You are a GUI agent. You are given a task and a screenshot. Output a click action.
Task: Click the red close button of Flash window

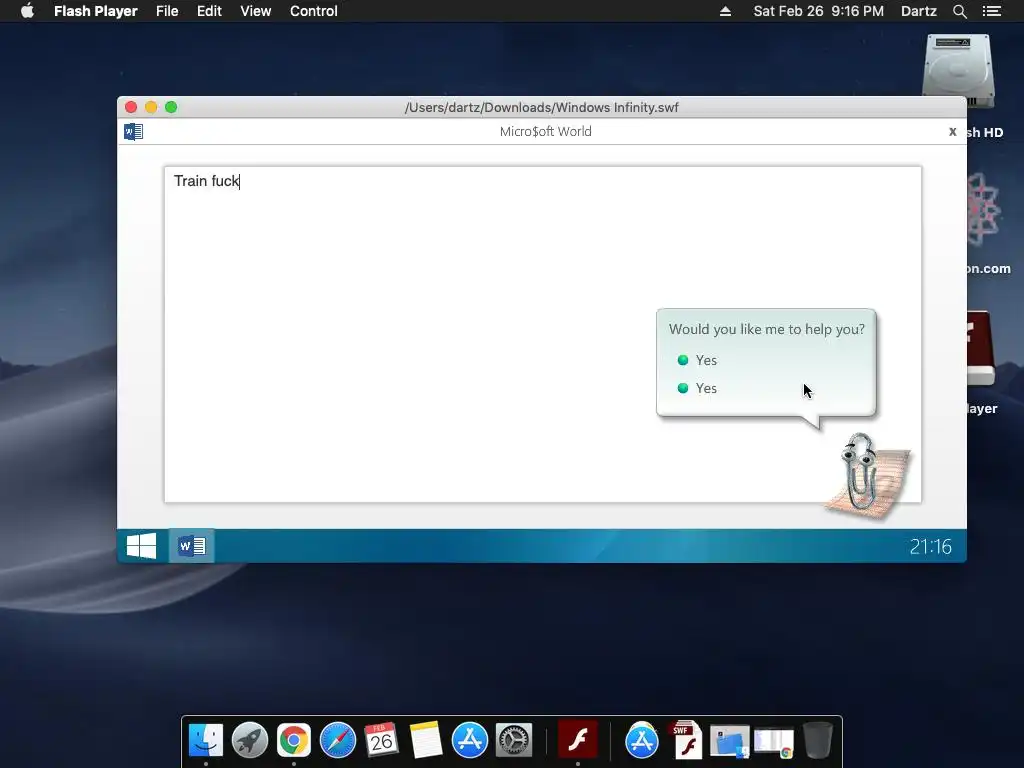click(131, 107)
